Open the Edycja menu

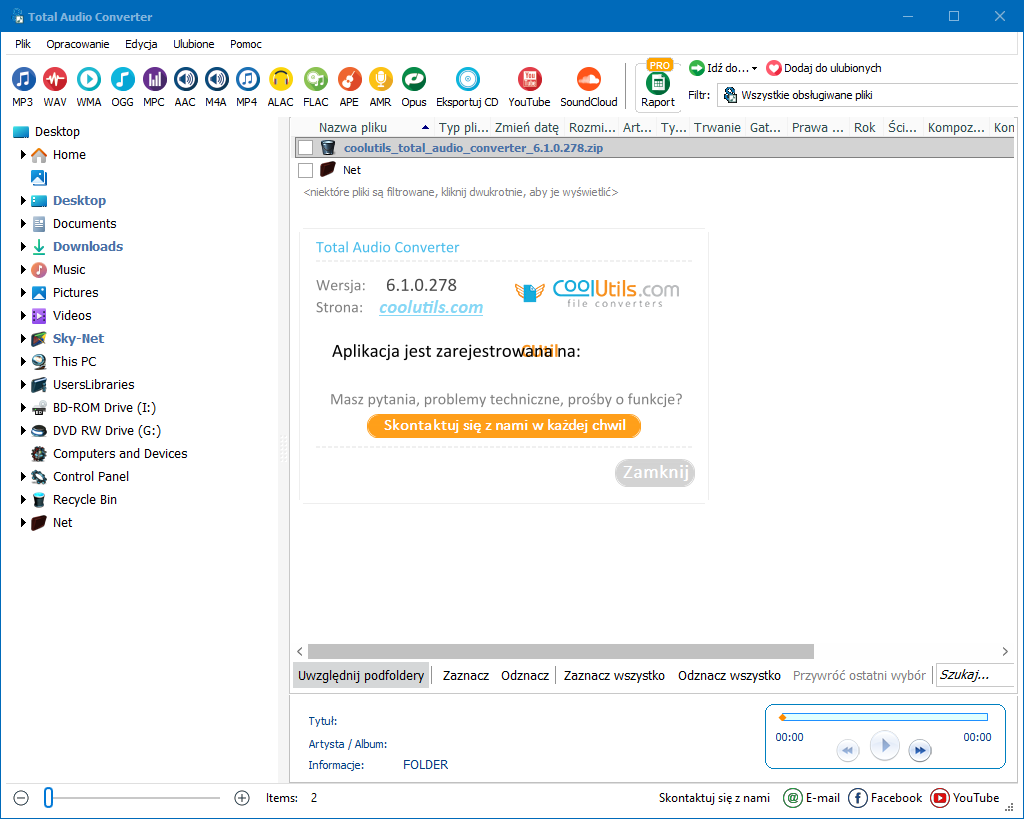pyautogui.click(x=141, y=44)
